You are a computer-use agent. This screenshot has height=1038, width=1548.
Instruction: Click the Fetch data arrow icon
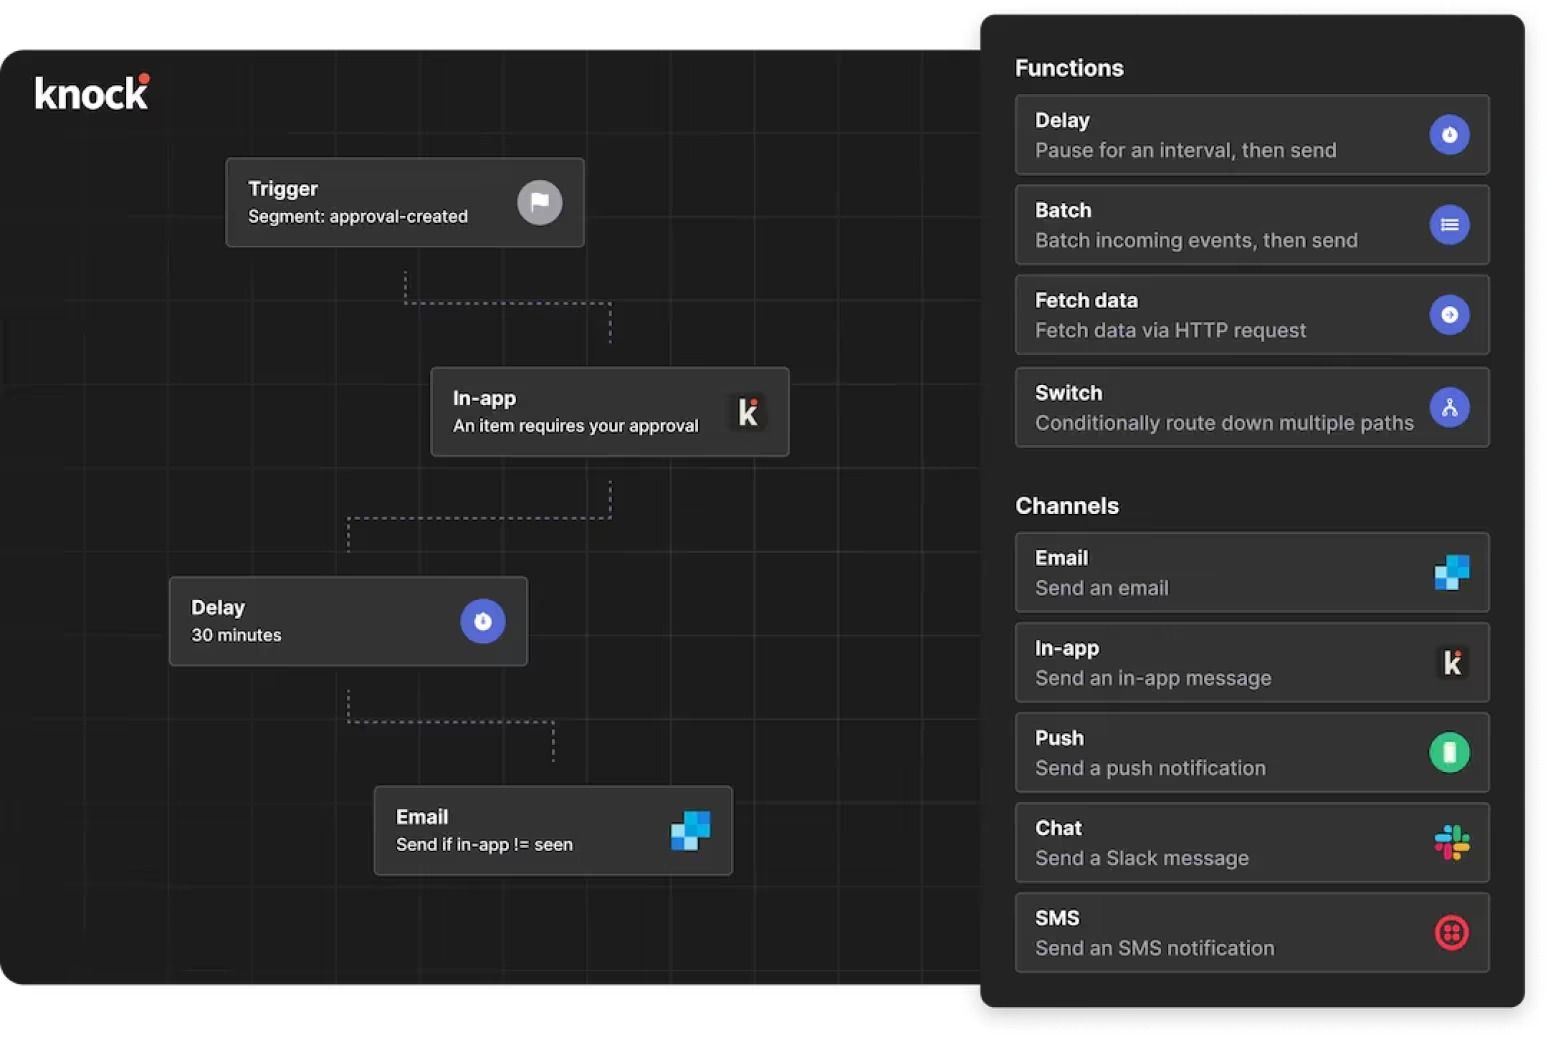[x=1449, y=315]
